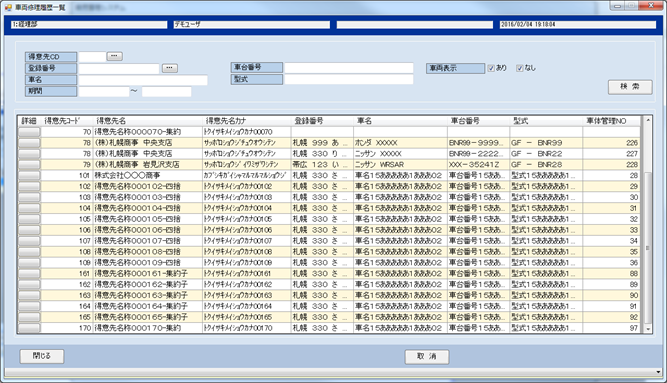Select cell 得意先名称000165-集約子
Screen dimensions: 667x383
[x=148, y=317]
